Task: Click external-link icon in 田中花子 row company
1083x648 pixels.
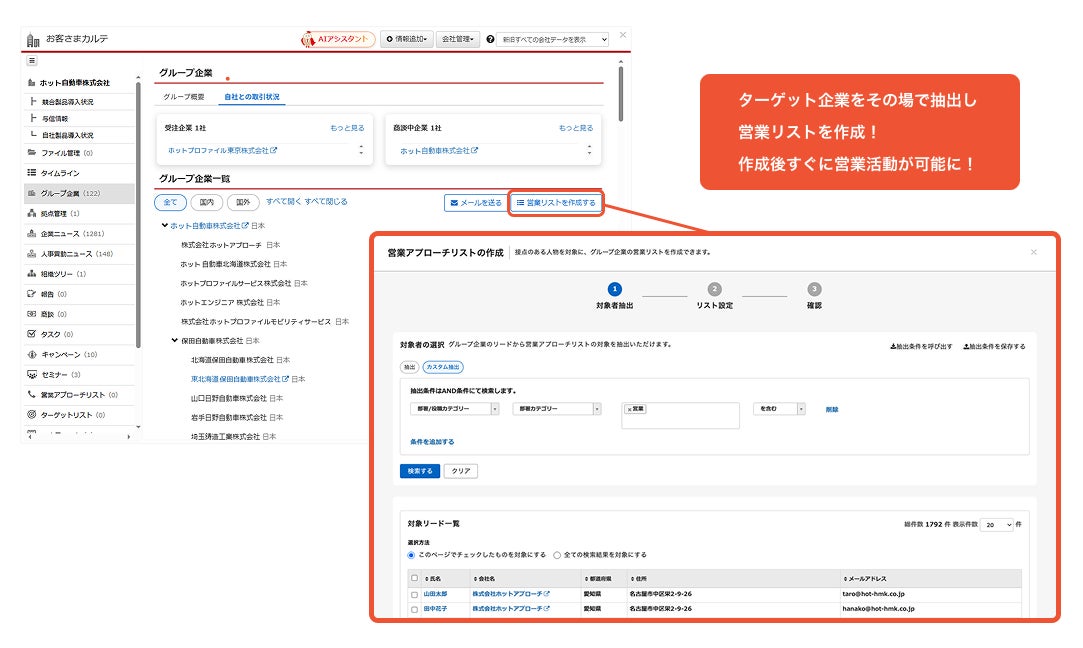Action: point(547,609)
